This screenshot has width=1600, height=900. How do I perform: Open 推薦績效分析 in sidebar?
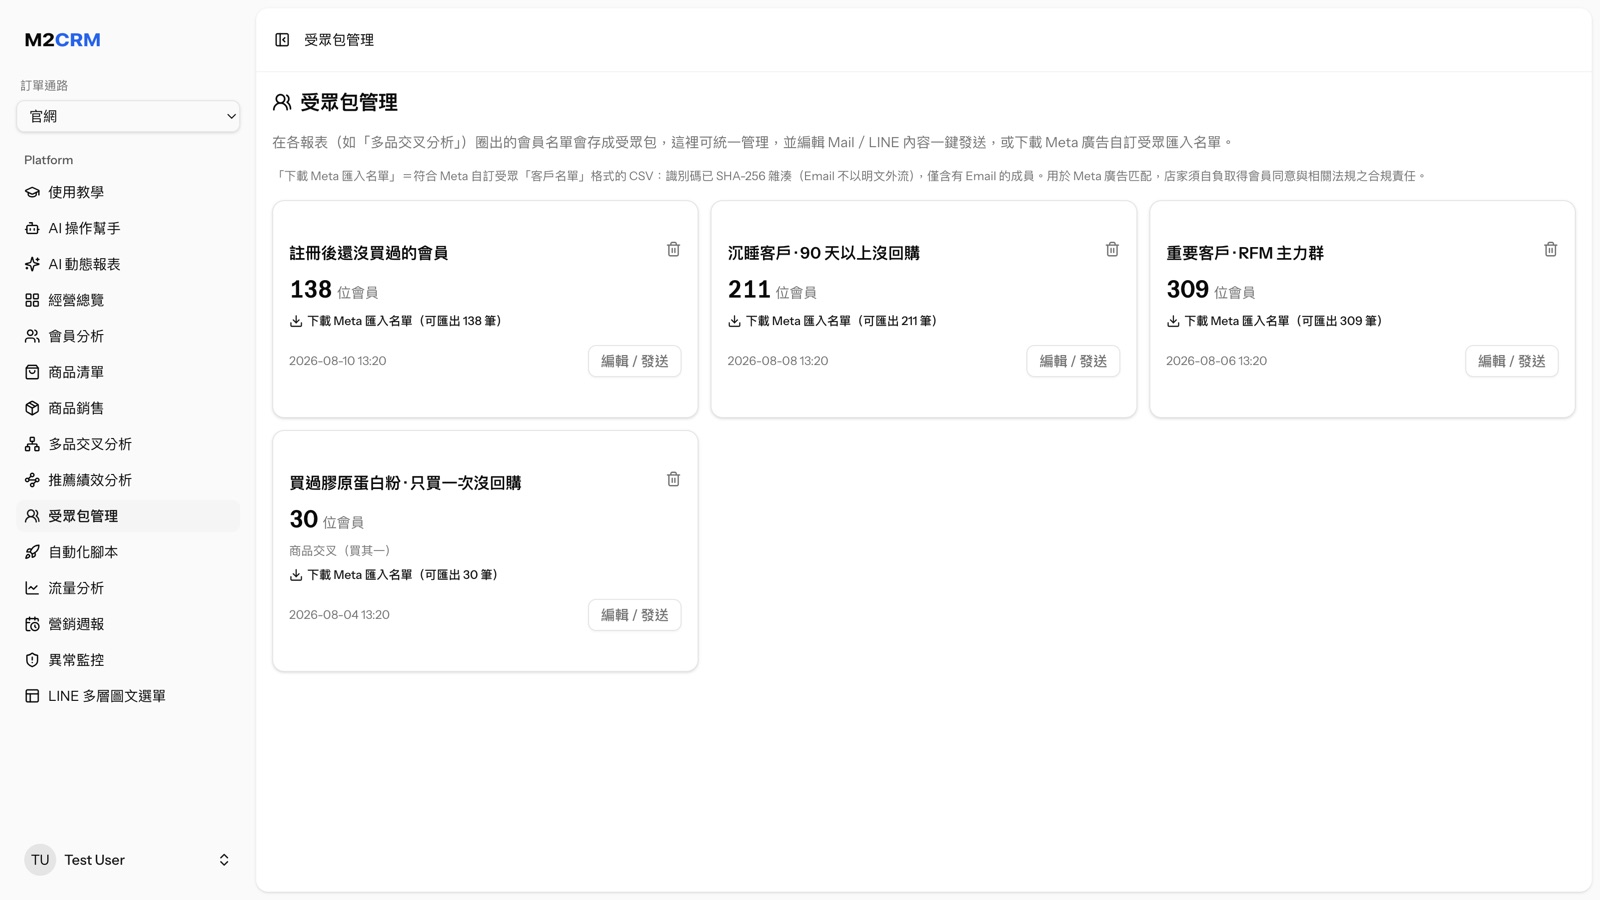click(128, 480)
